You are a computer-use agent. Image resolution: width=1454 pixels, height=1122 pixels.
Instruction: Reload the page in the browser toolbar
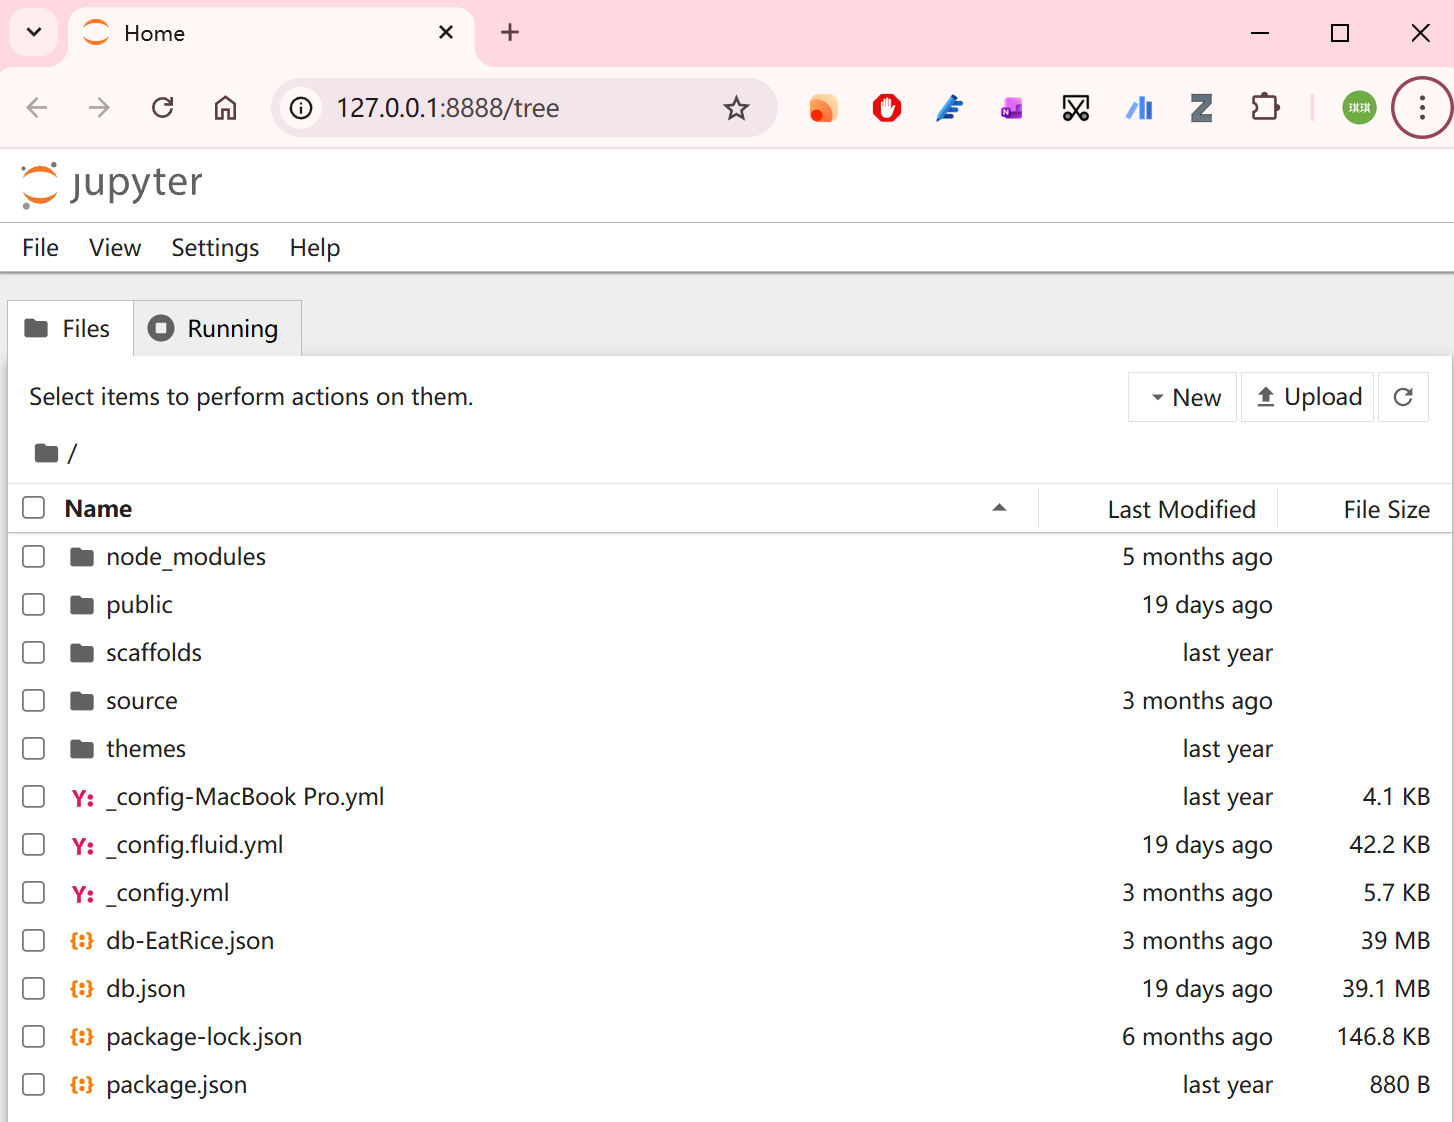tap(163, 108)
